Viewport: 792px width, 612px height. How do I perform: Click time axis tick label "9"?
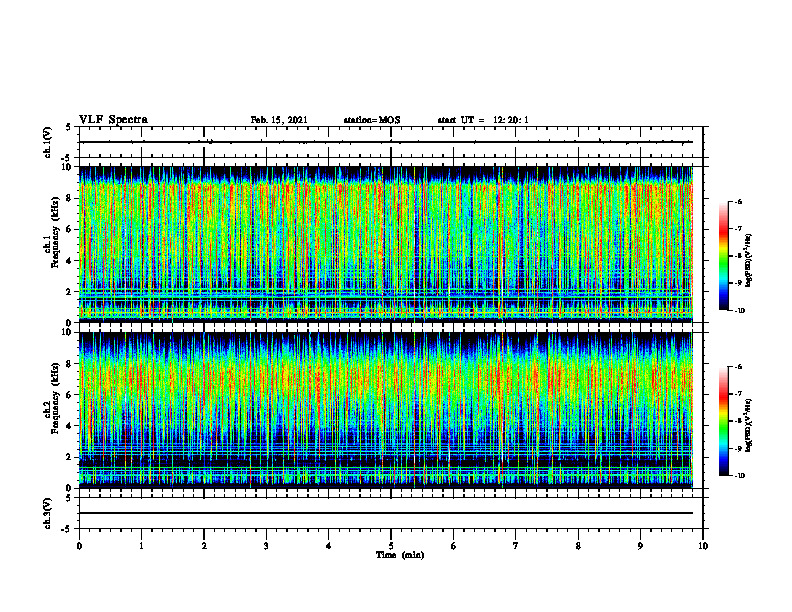(x=640, y=546)
